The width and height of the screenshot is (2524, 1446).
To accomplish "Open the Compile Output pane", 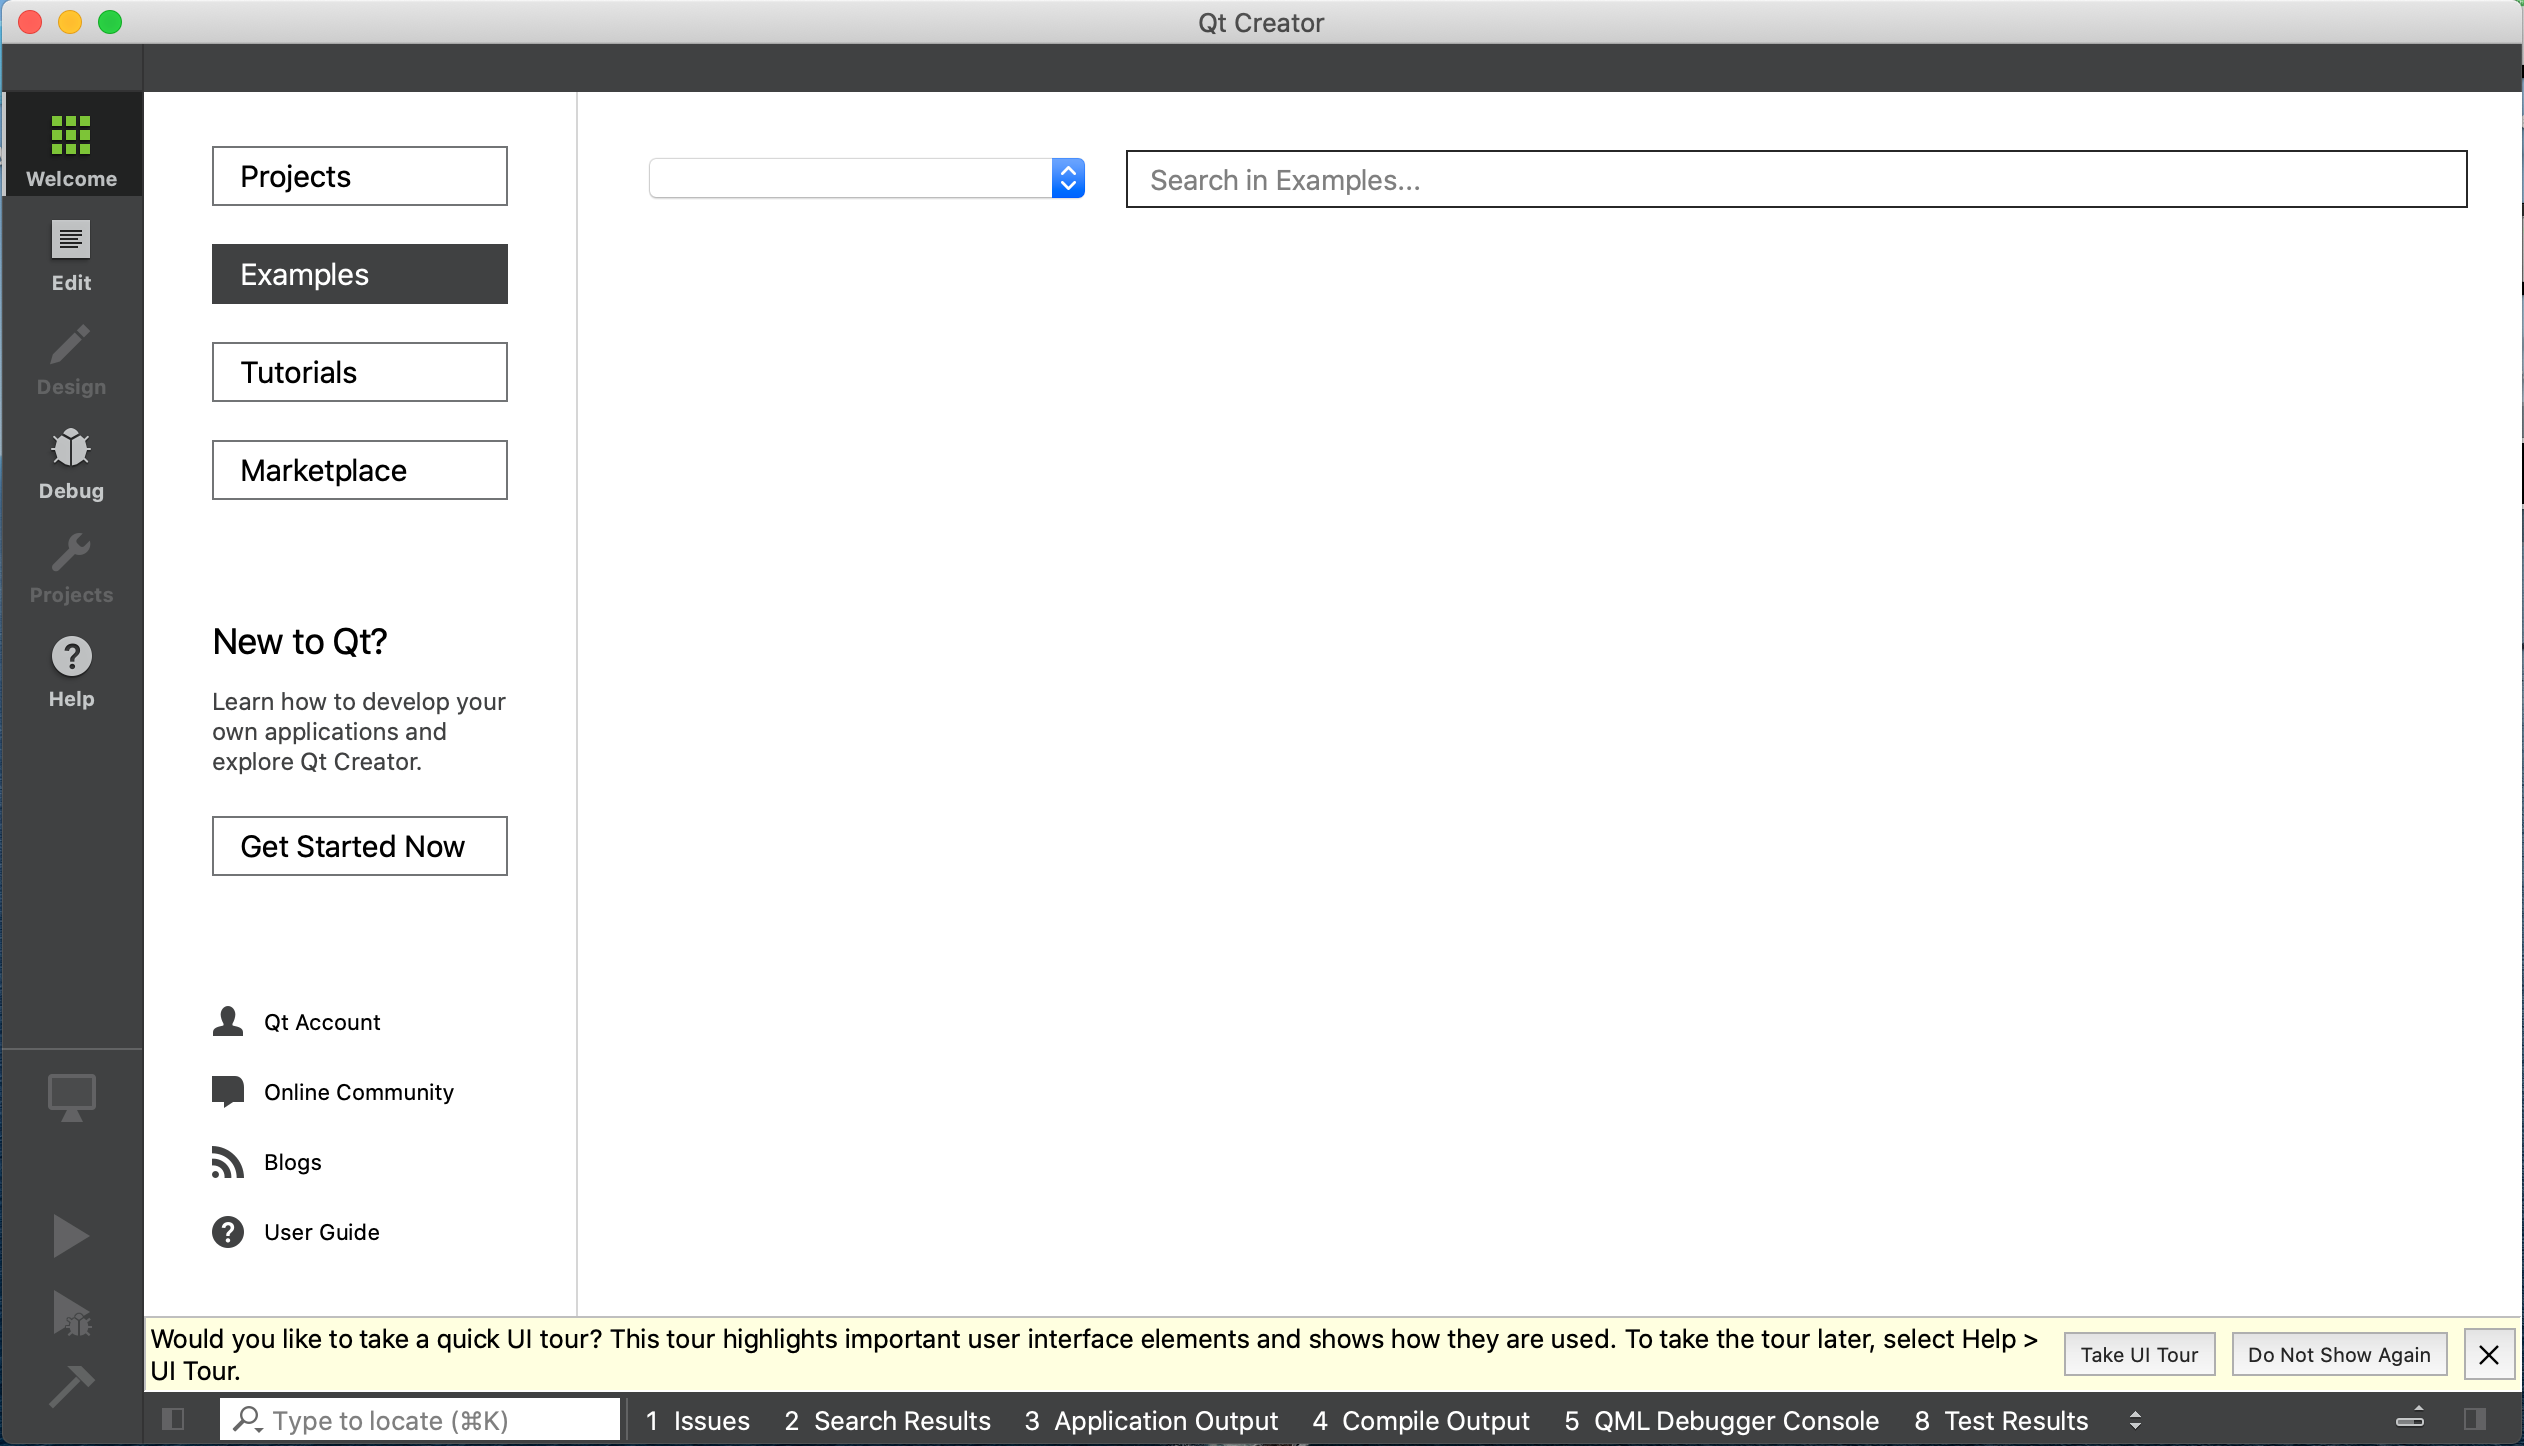I will click(x=1421, y=1420).
